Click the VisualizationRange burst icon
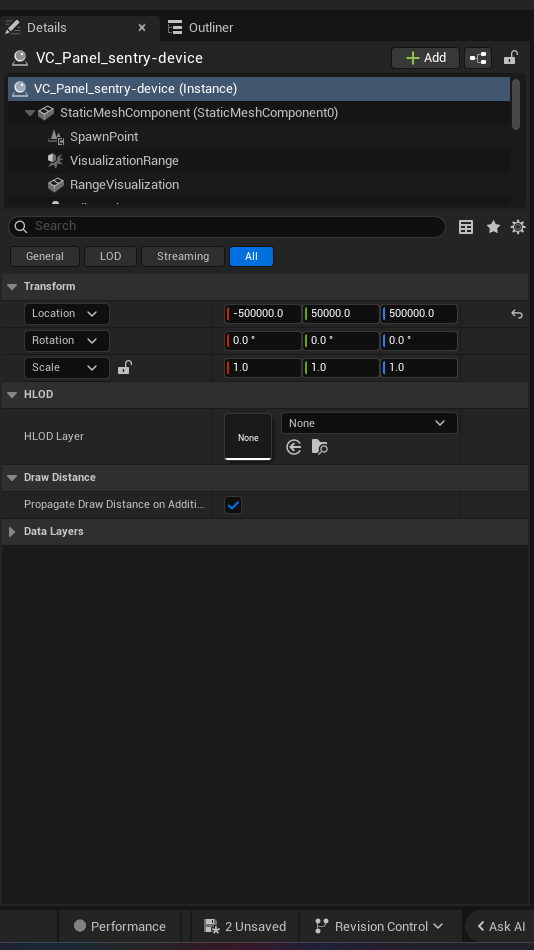 click(56, 161)
